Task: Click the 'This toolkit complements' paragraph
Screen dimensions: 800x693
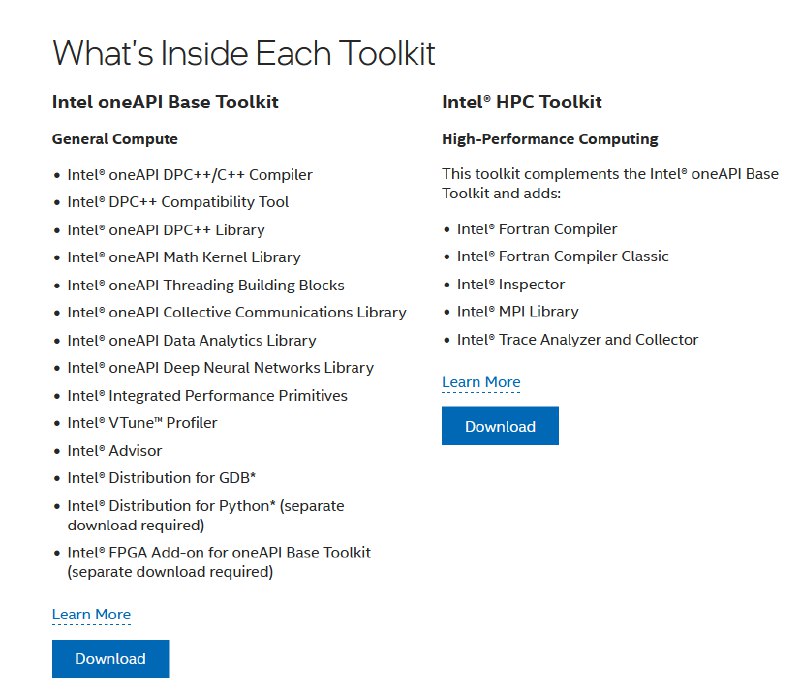Action: click(x=610, y=184)
